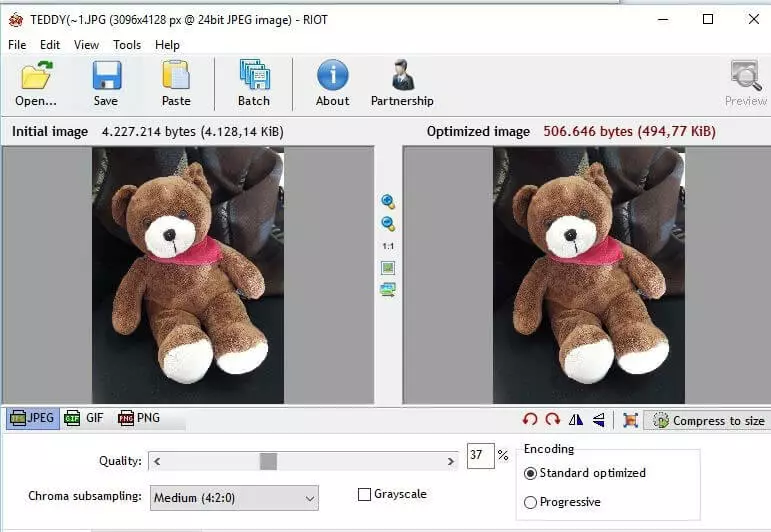Show the About dialog
771x532 pixels.
click(x=332, y=84)
